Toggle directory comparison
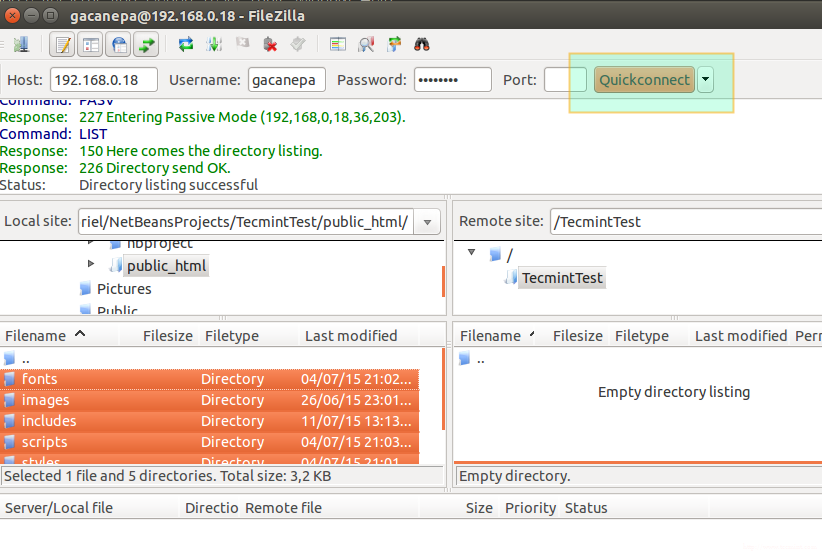The width and height of the screenshot is (822, 554). pos(366,44)
